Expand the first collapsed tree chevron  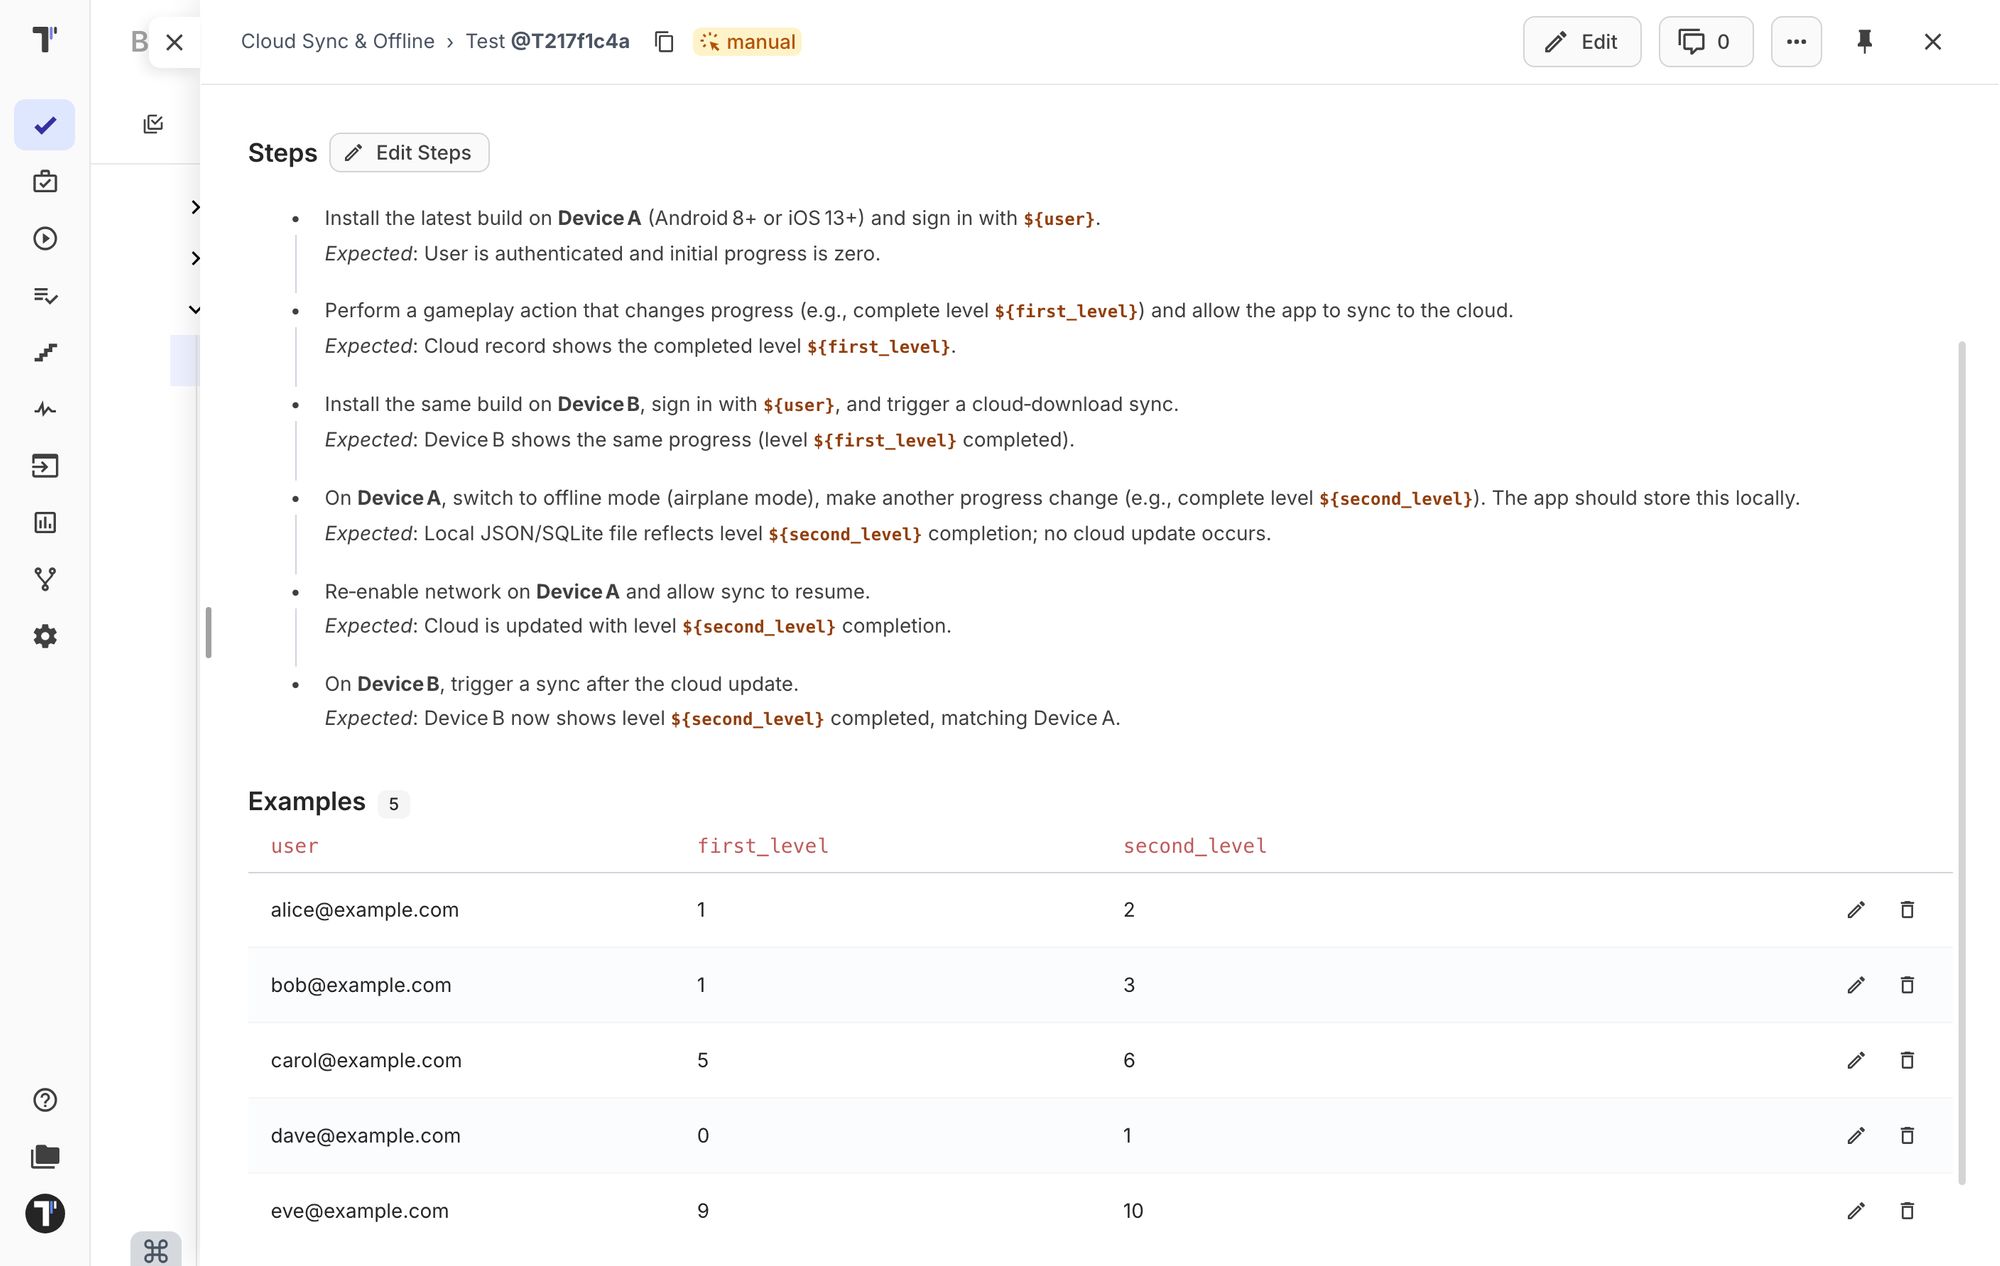click(x=195, y=207)
